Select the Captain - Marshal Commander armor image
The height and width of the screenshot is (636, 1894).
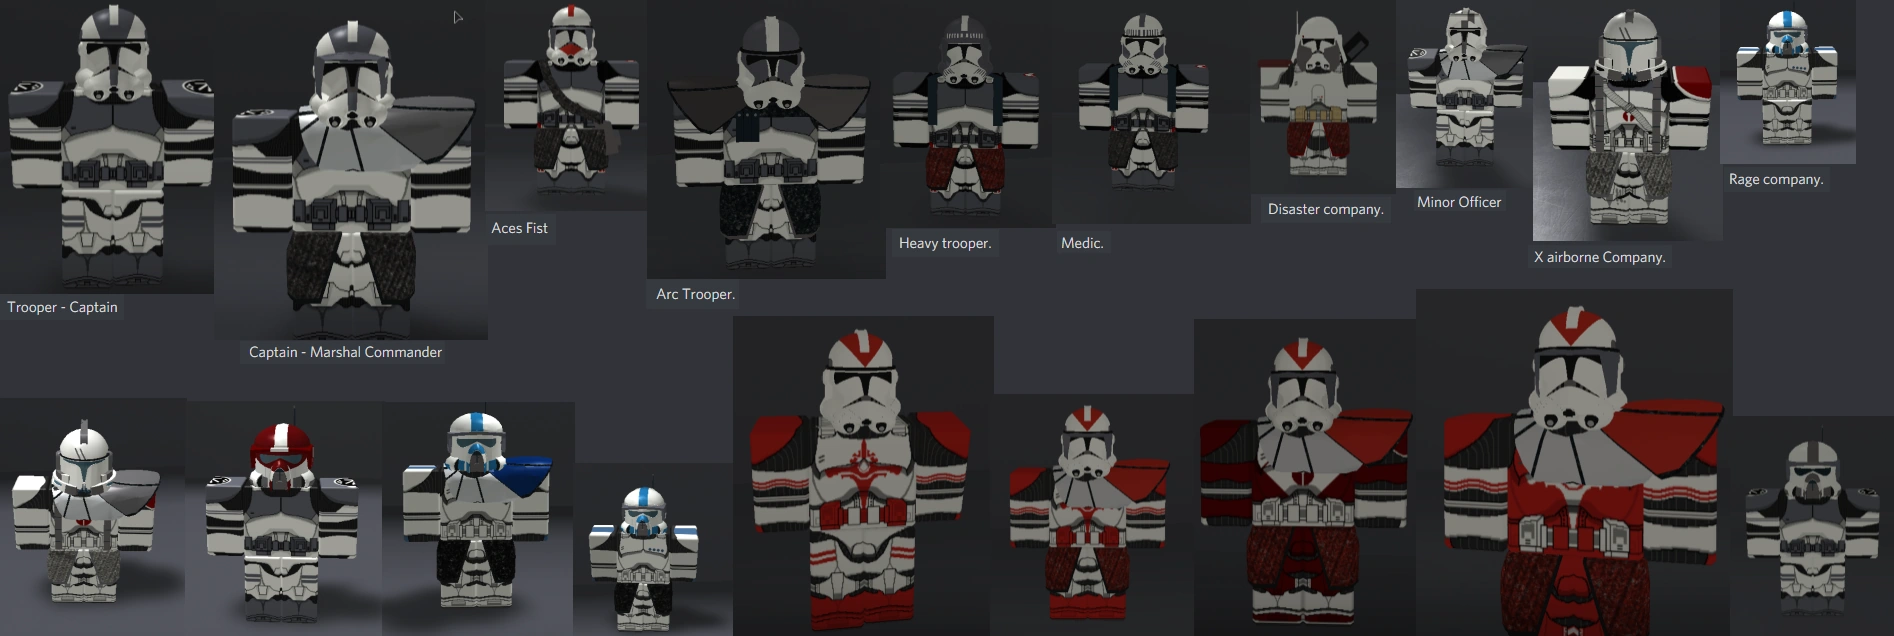tap(351, 170)
